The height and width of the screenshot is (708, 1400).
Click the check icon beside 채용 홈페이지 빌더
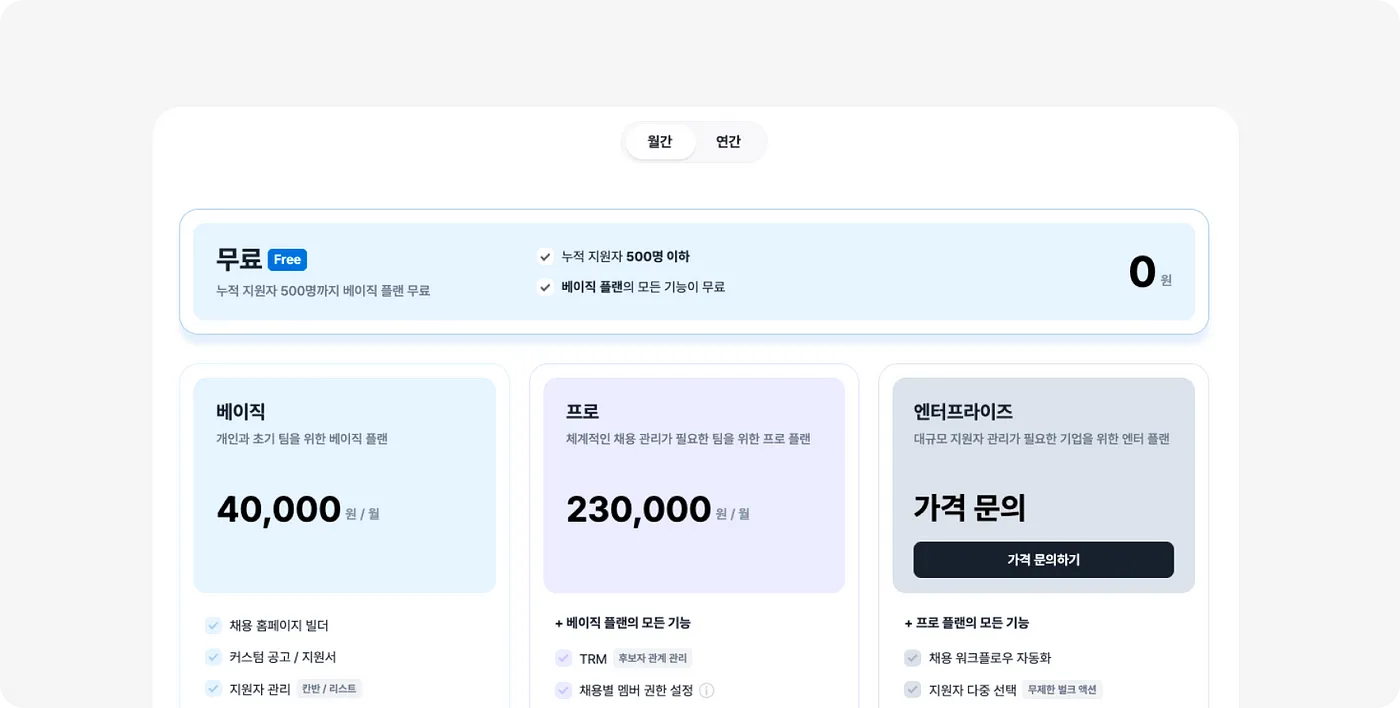[x=213, y=626]
